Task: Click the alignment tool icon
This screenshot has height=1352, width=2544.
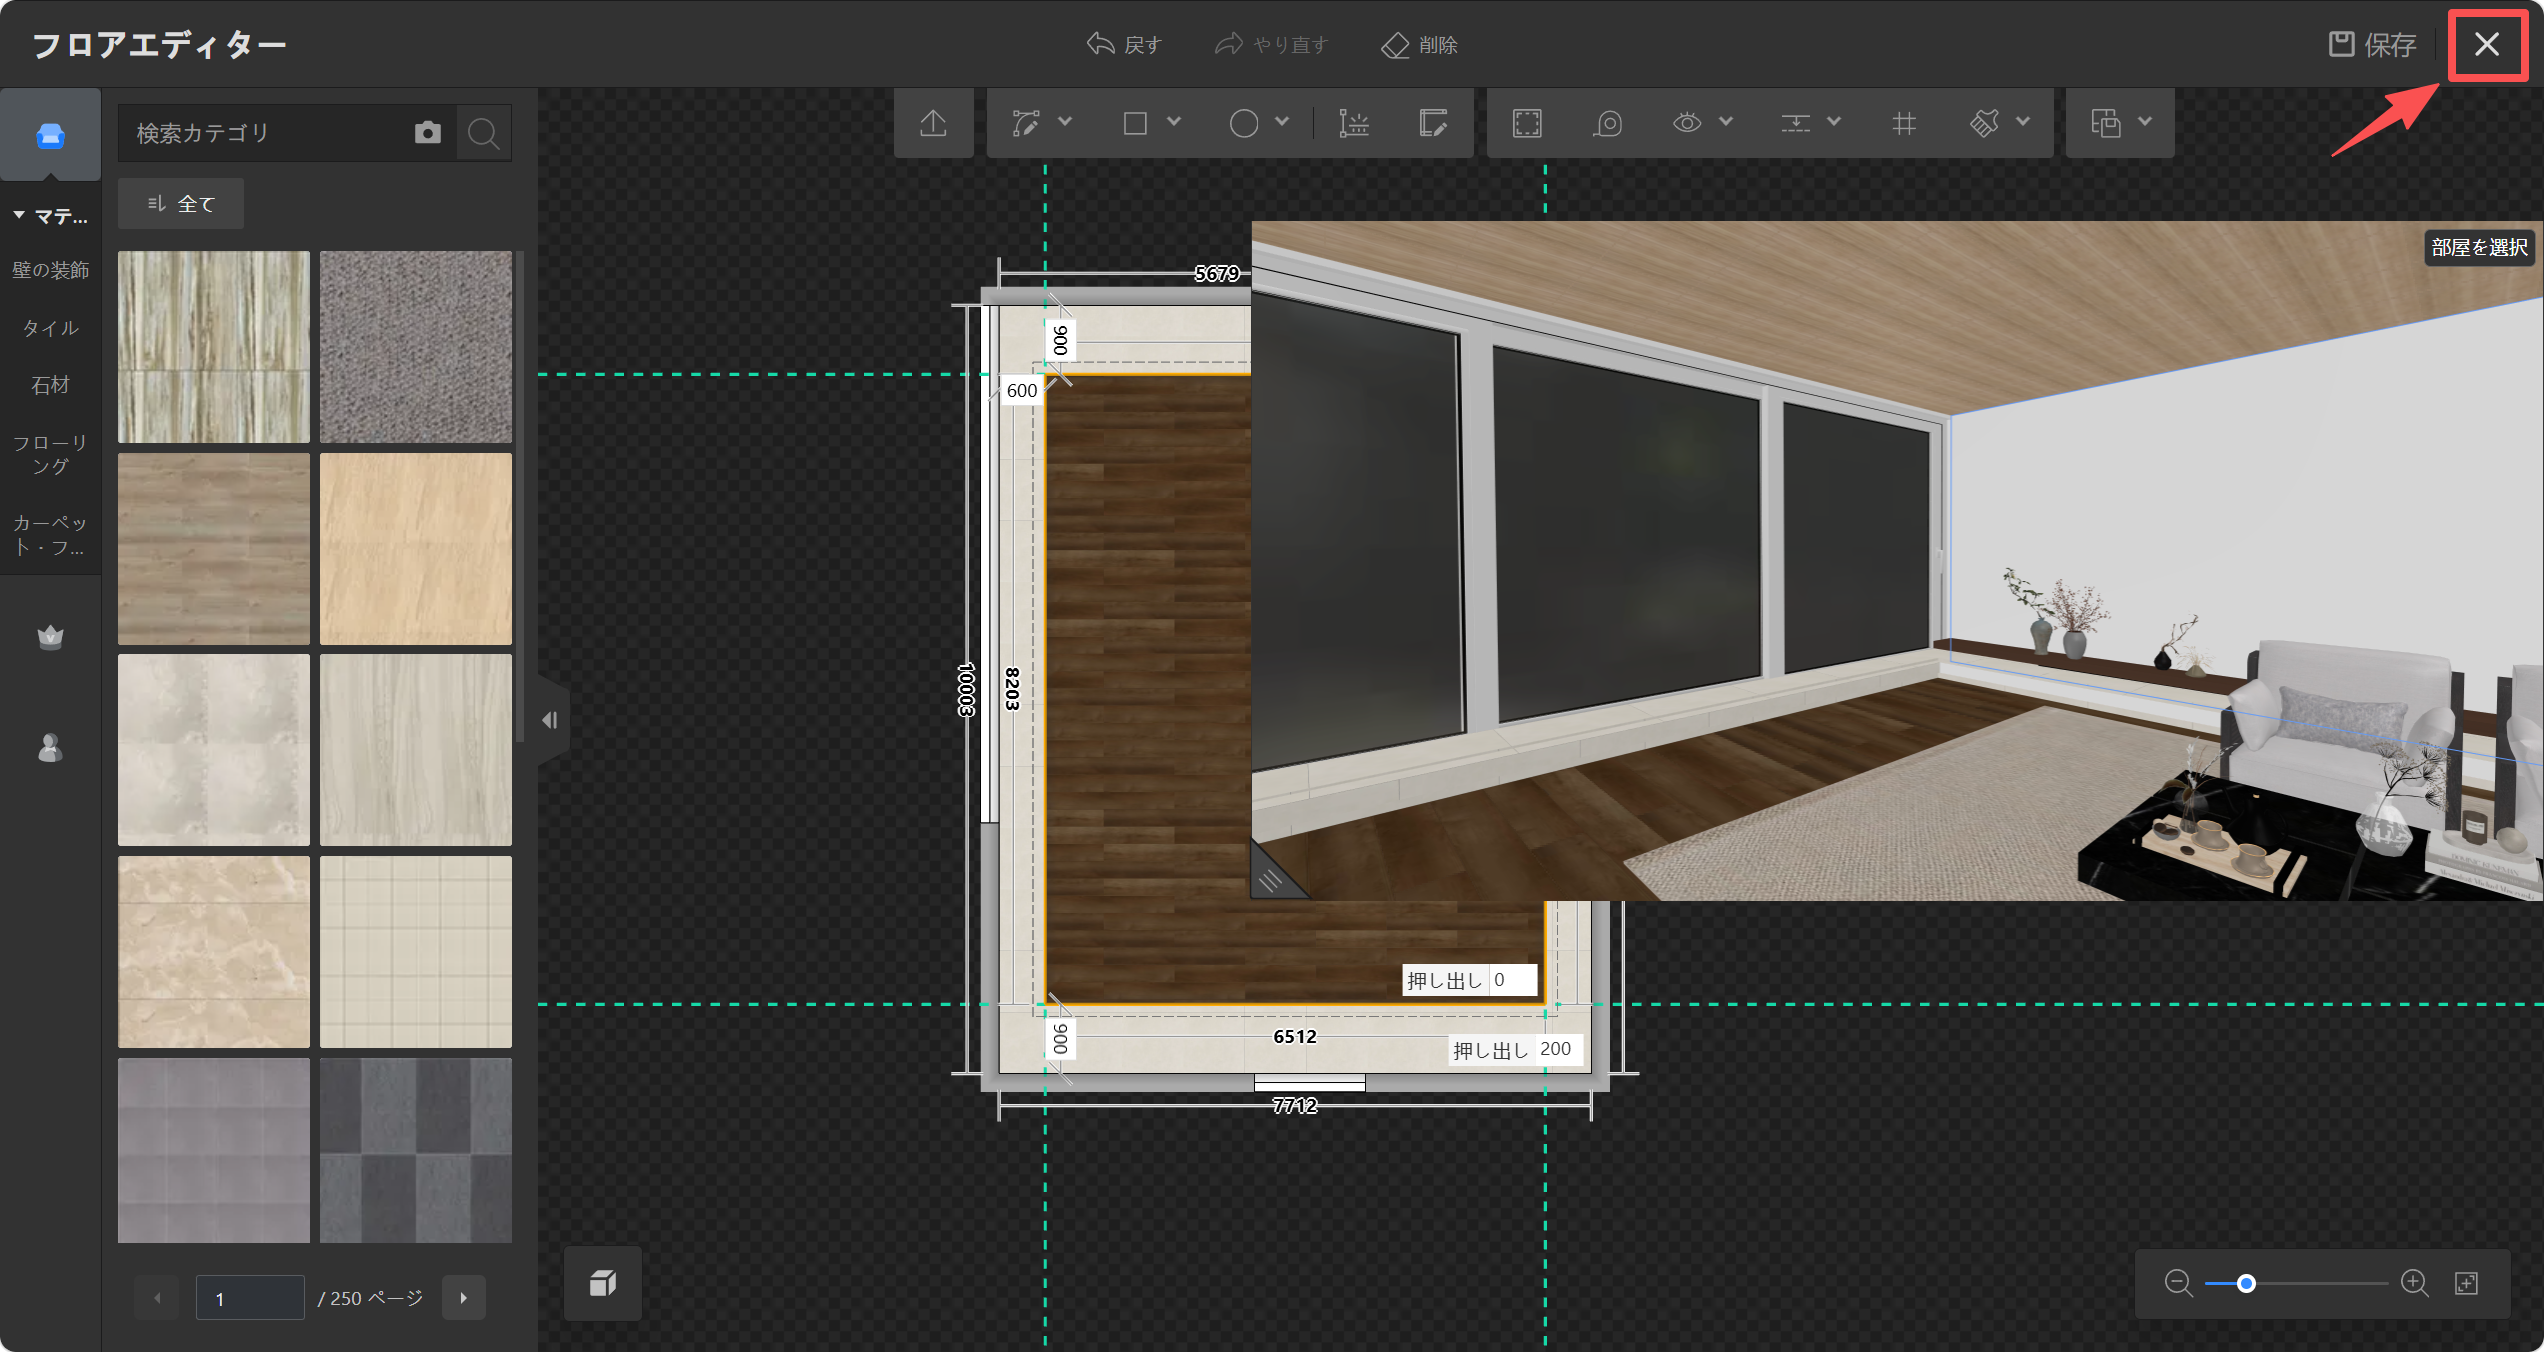Action: pos(1796,123)
